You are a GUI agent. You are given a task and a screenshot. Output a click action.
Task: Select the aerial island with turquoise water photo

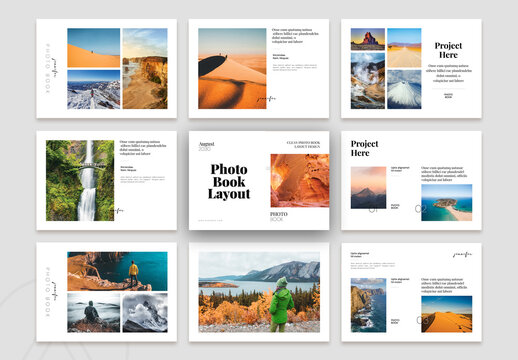pyautogui.click(x=447, y=203)
